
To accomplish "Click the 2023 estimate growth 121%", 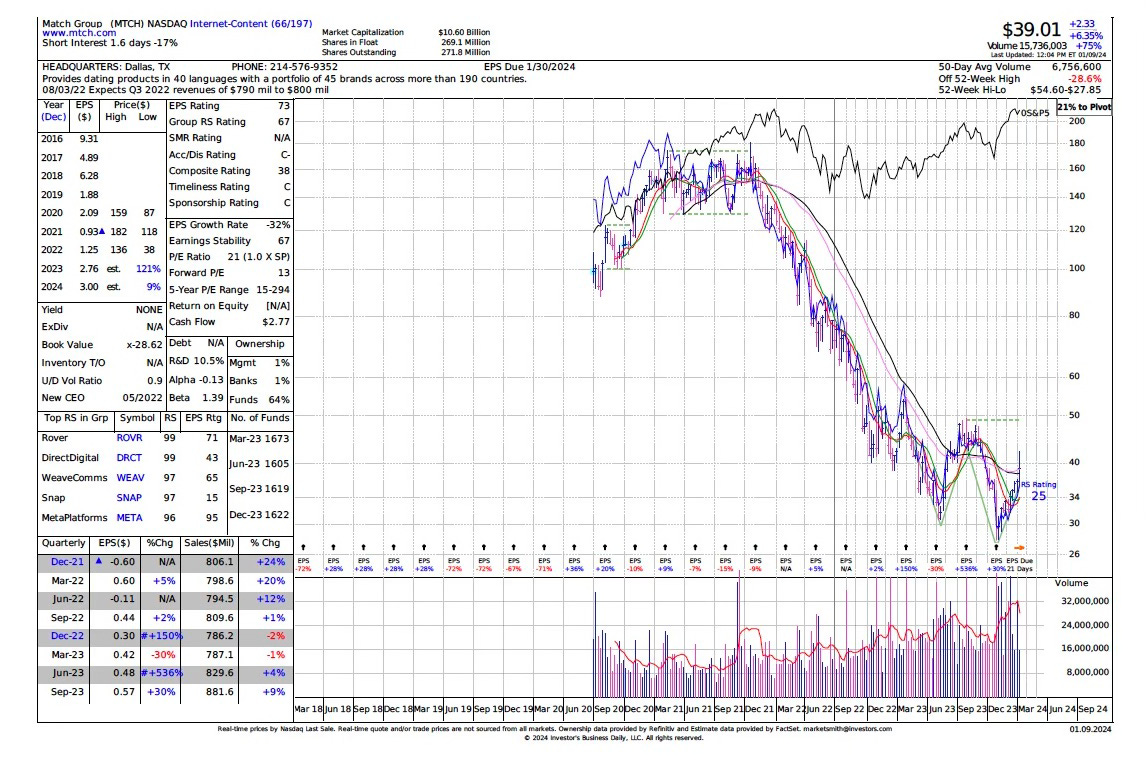I will 148,268.
